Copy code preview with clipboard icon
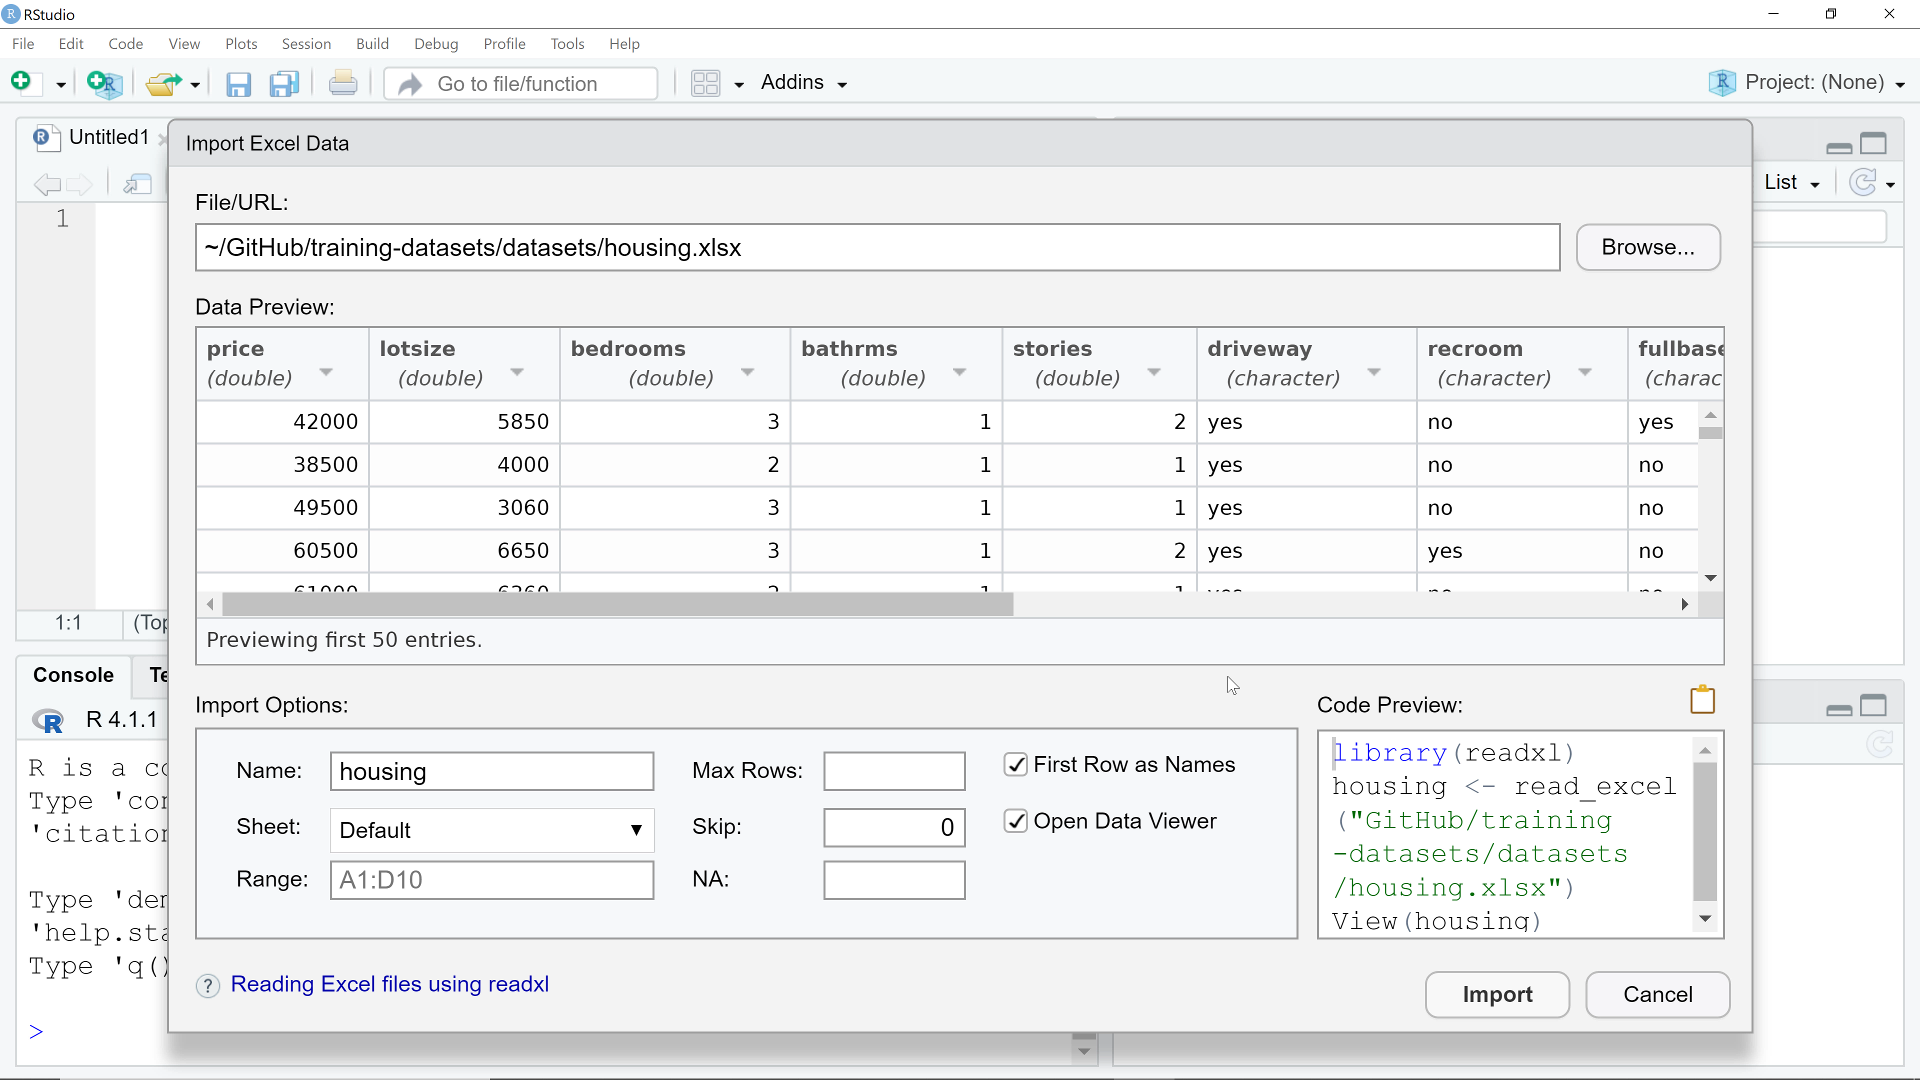This screenshot has width=1920, height=1080. pyautogui.click(x=1702, y=700)
